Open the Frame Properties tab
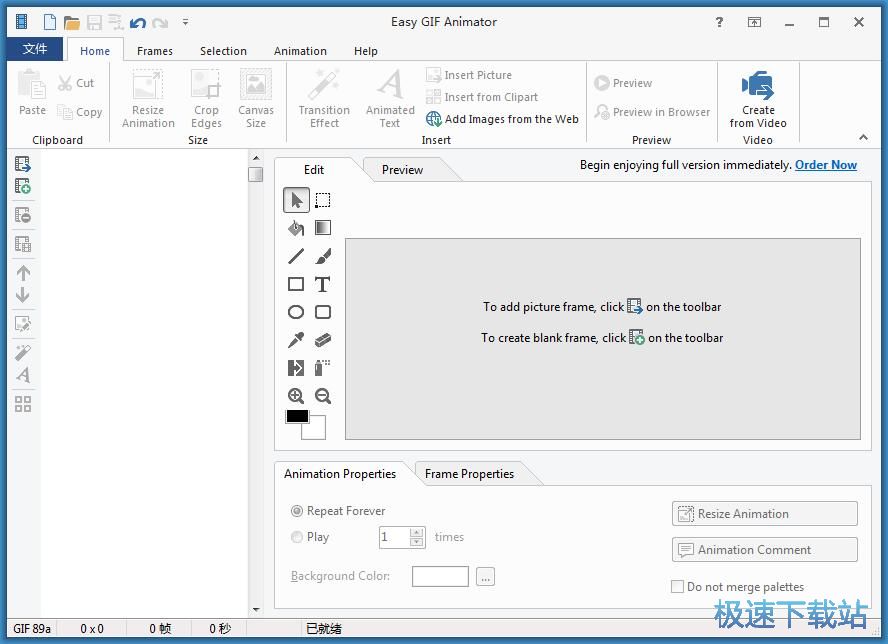The width and height of the screenshot is (888, 644). tap(469, 474)
